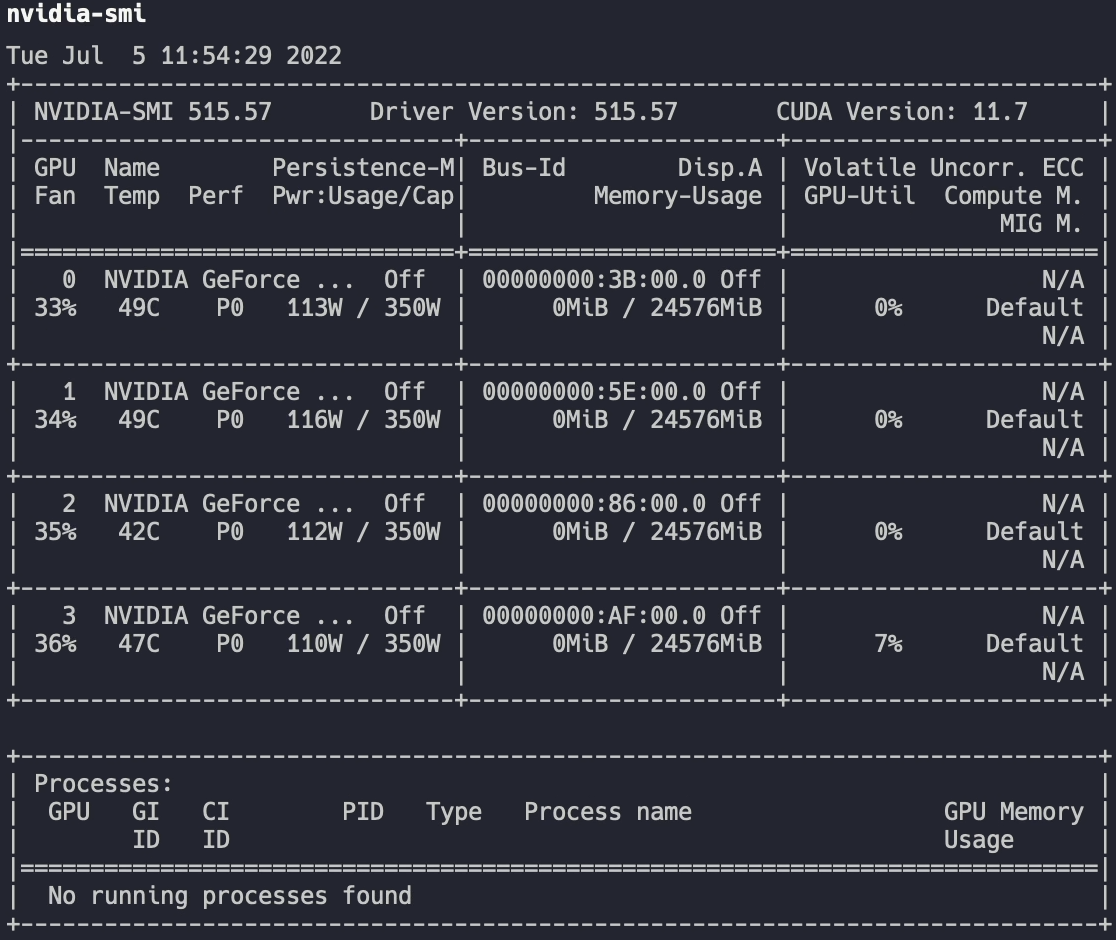Click the Driver Version: 515.57 text
1116x940 pixels.
[523, 112]
